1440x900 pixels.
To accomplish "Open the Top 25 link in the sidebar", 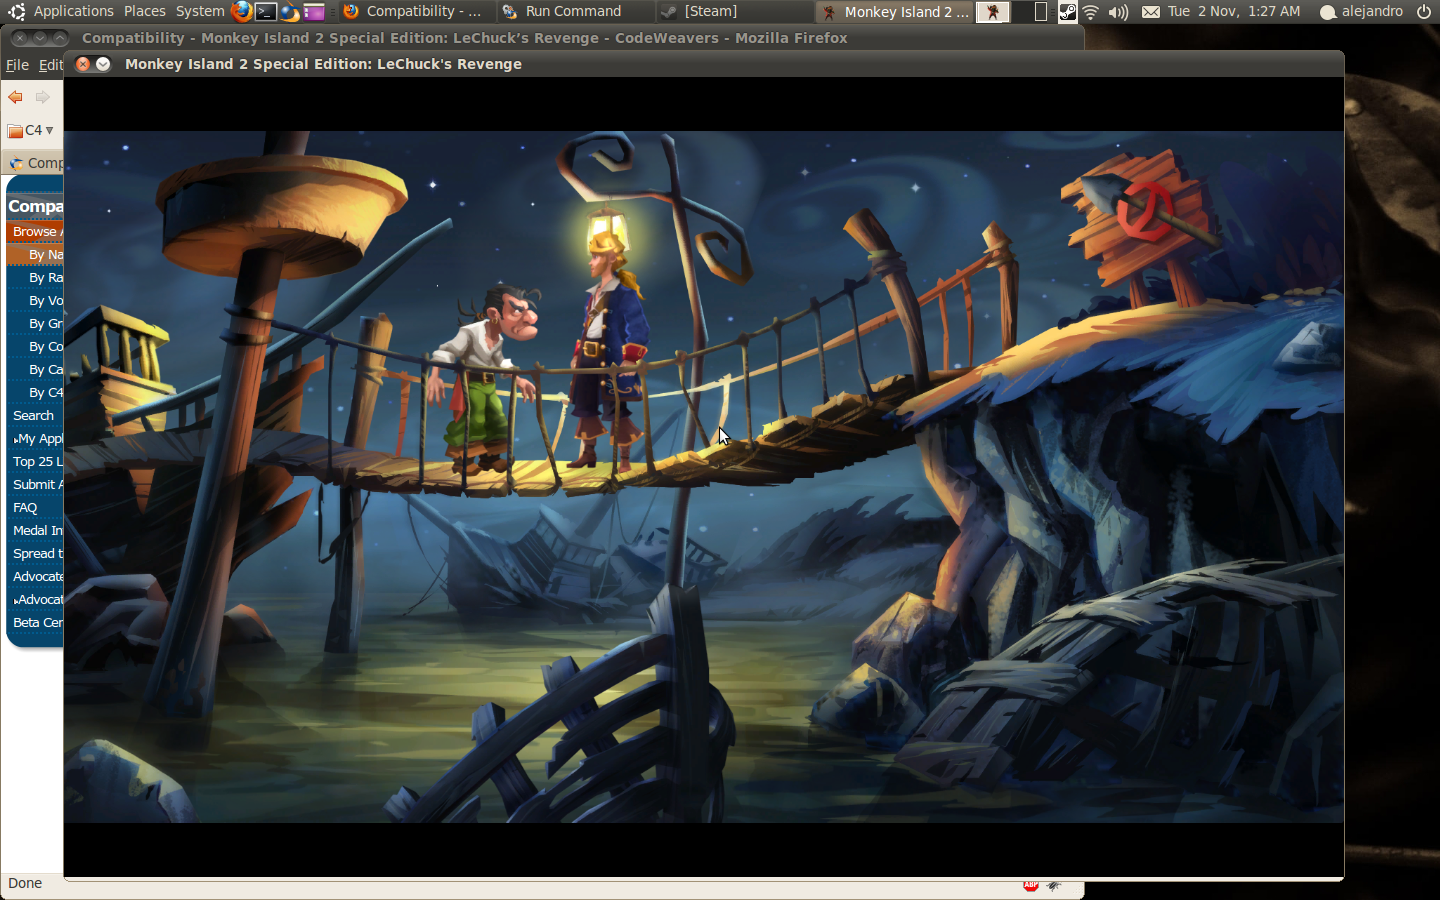I will coord(37,461).
